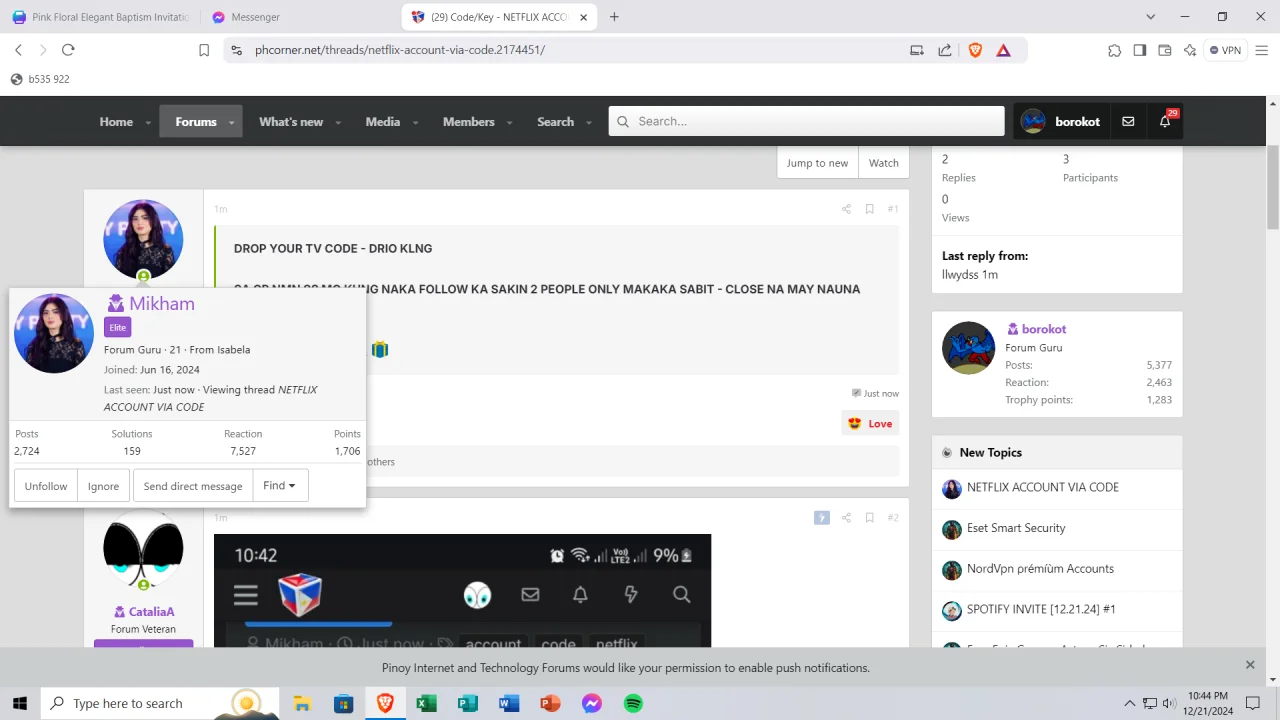1280x720 pixels.
Task: React with the Love button
Action: click(870, 423)
